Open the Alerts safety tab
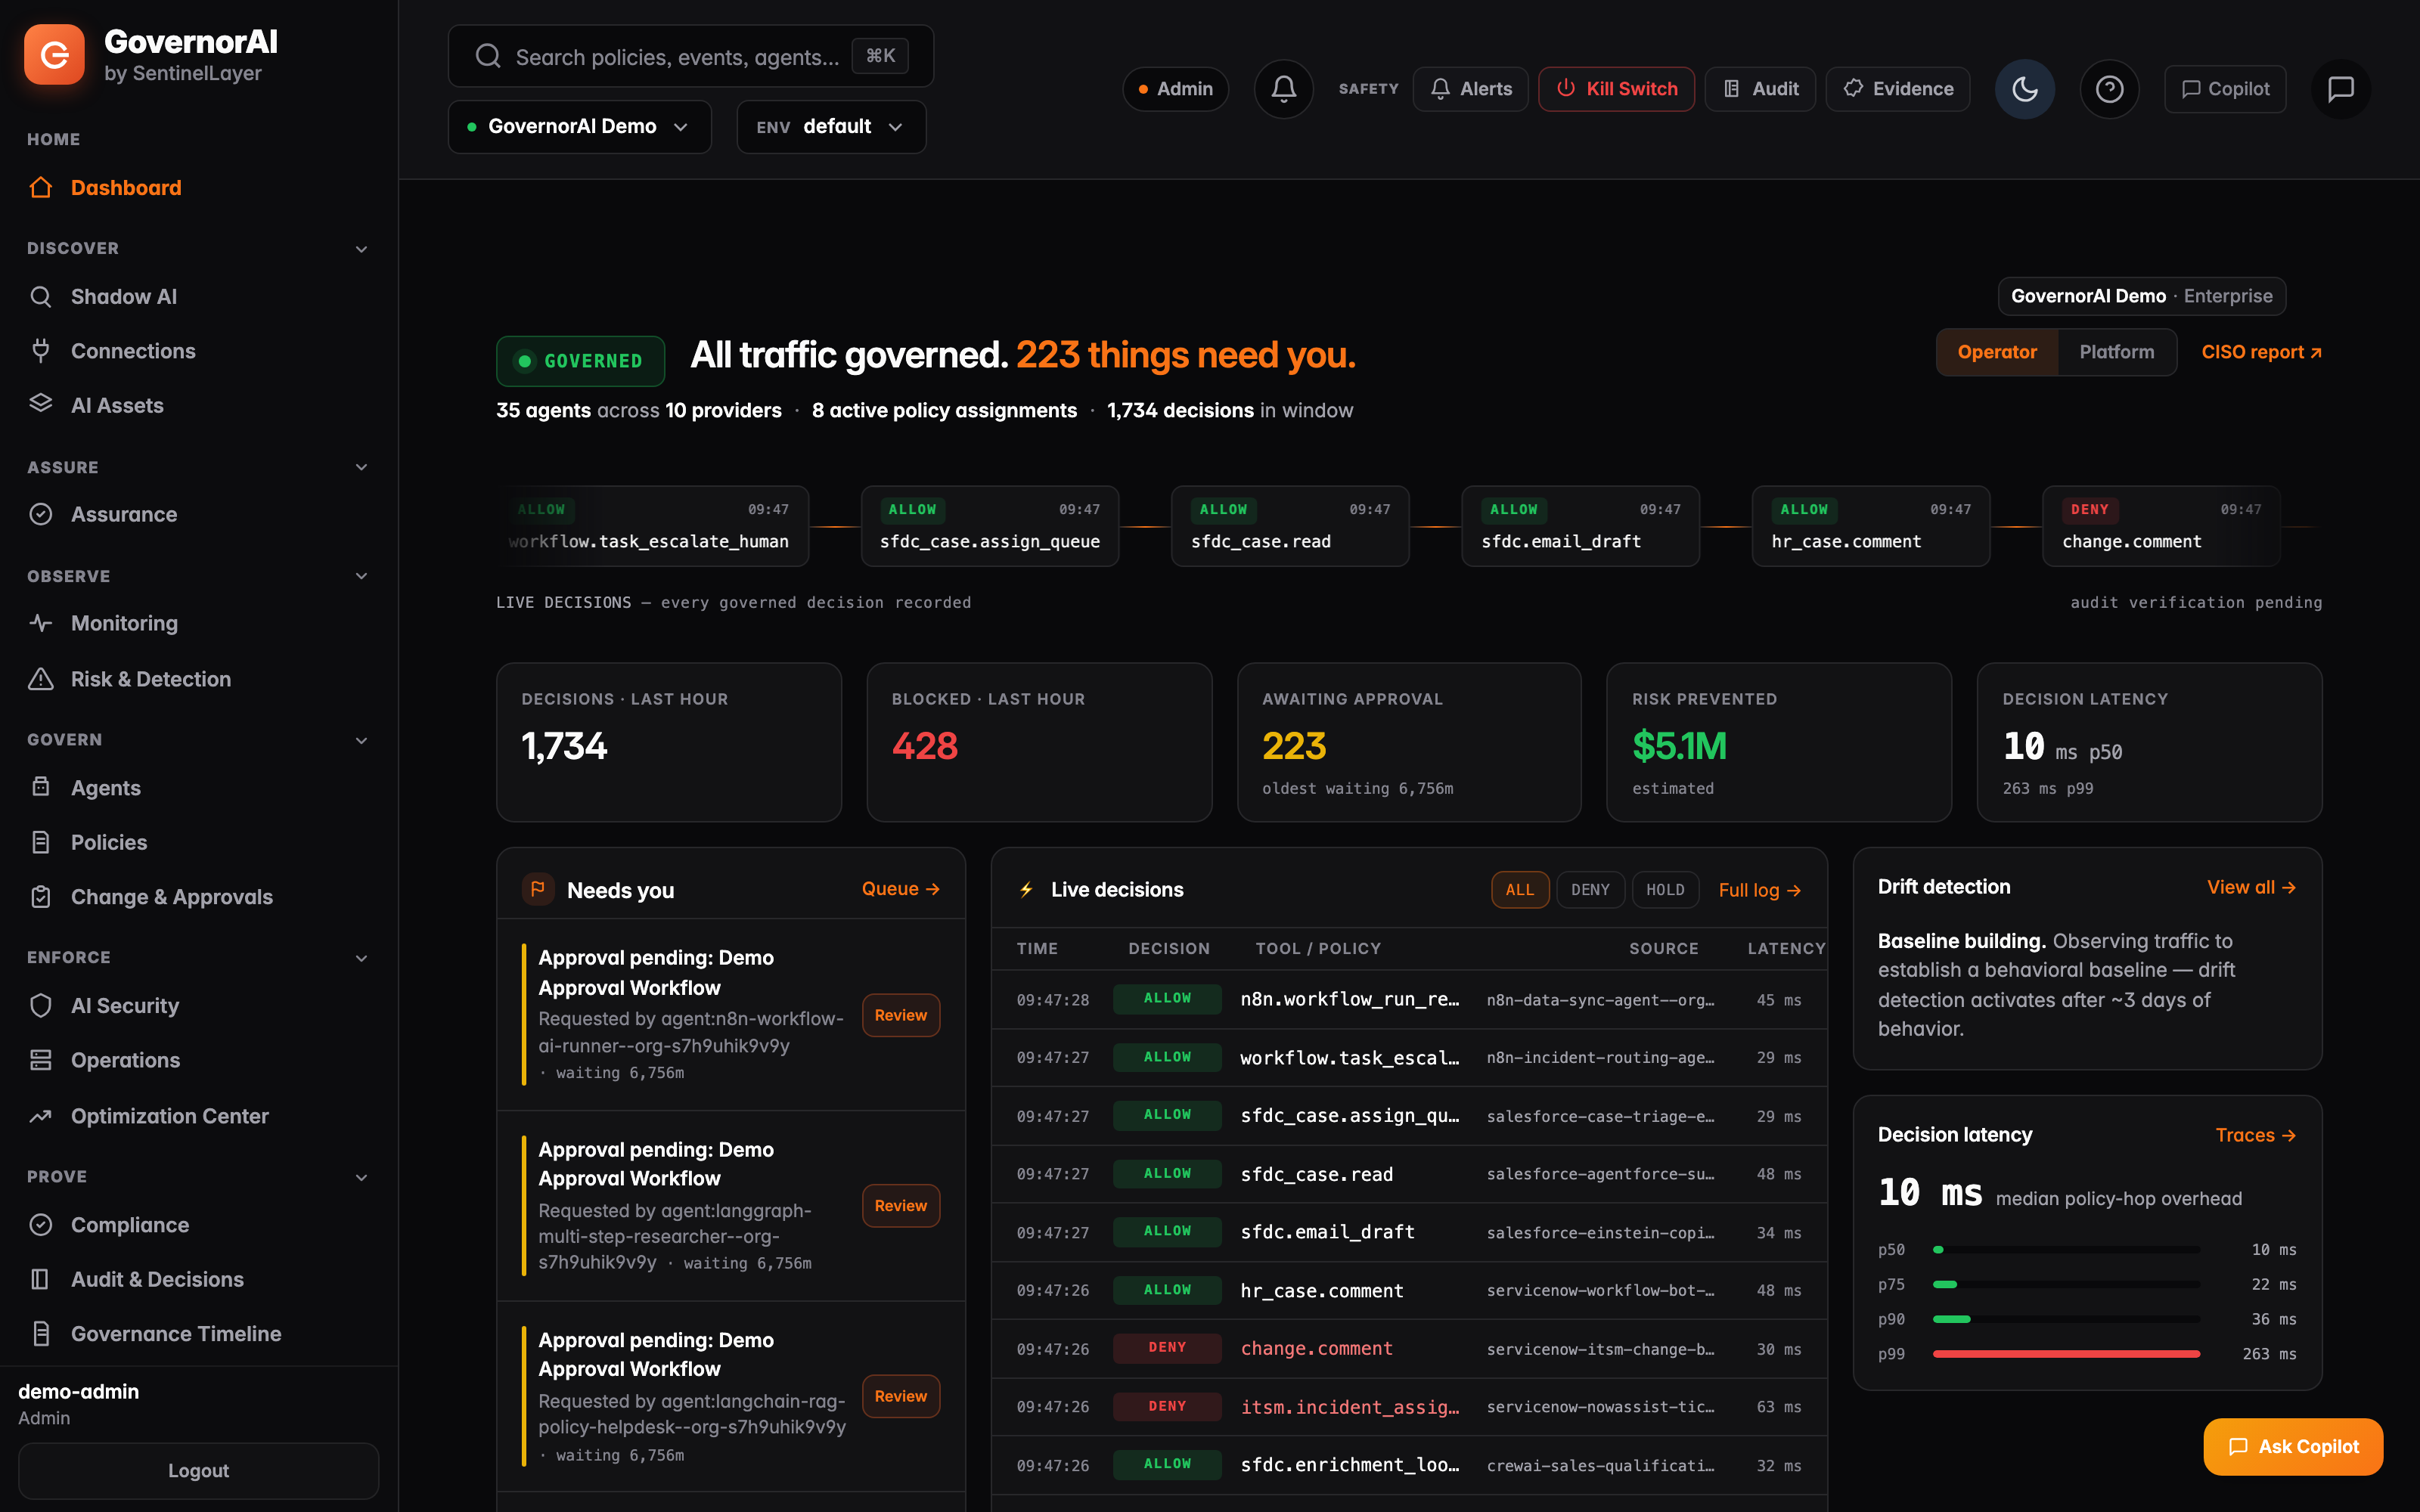2420x1512 pixels. pos(1470,89)
